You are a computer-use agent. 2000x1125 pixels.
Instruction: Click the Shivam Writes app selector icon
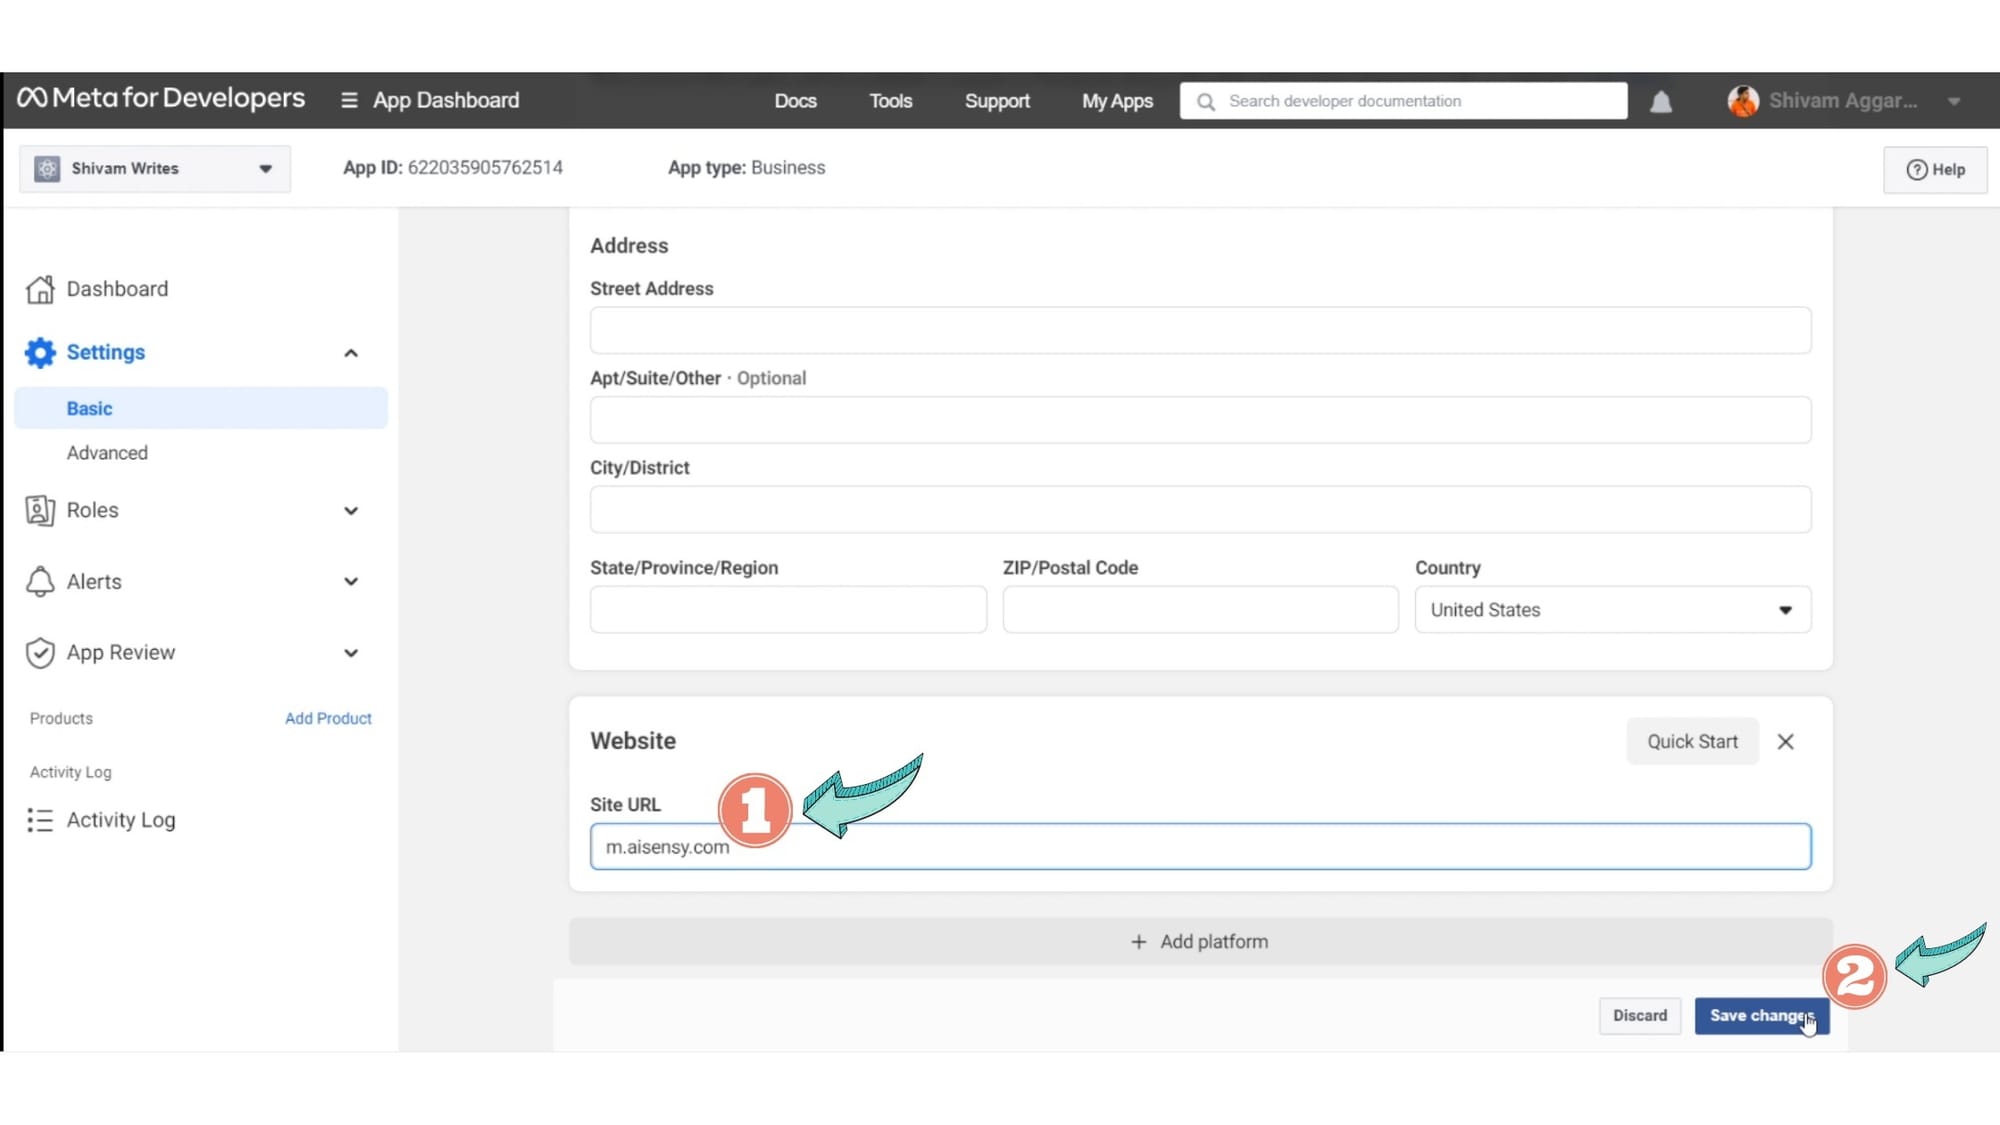[45, 168]
